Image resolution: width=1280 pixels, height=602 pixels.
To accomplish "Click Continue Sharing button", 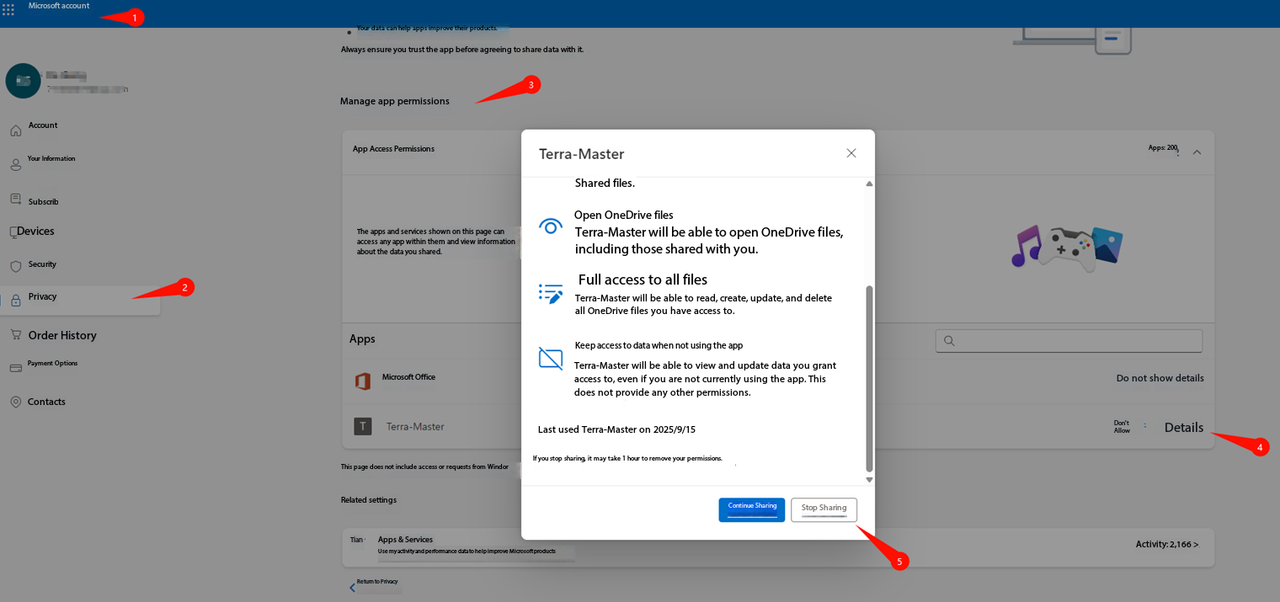I will pyautogui.click(x=752, y=509).
